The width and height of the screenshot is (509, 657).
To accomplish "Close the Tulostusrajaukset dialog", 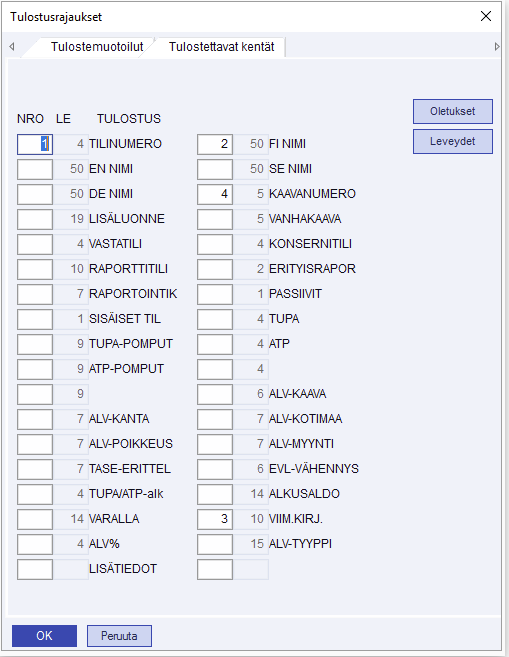I will click(486, 16).
